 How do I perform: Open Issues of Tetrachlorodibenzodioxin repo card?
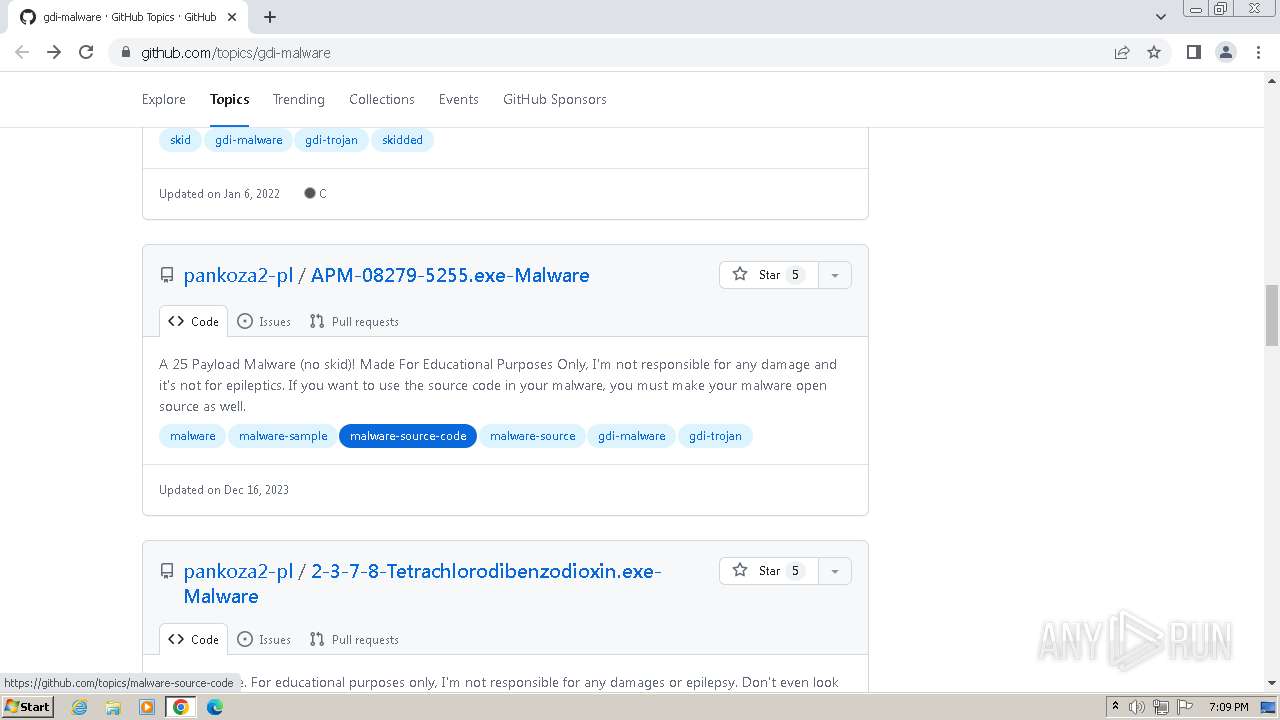pyautogui.click(x=264, y=639)
